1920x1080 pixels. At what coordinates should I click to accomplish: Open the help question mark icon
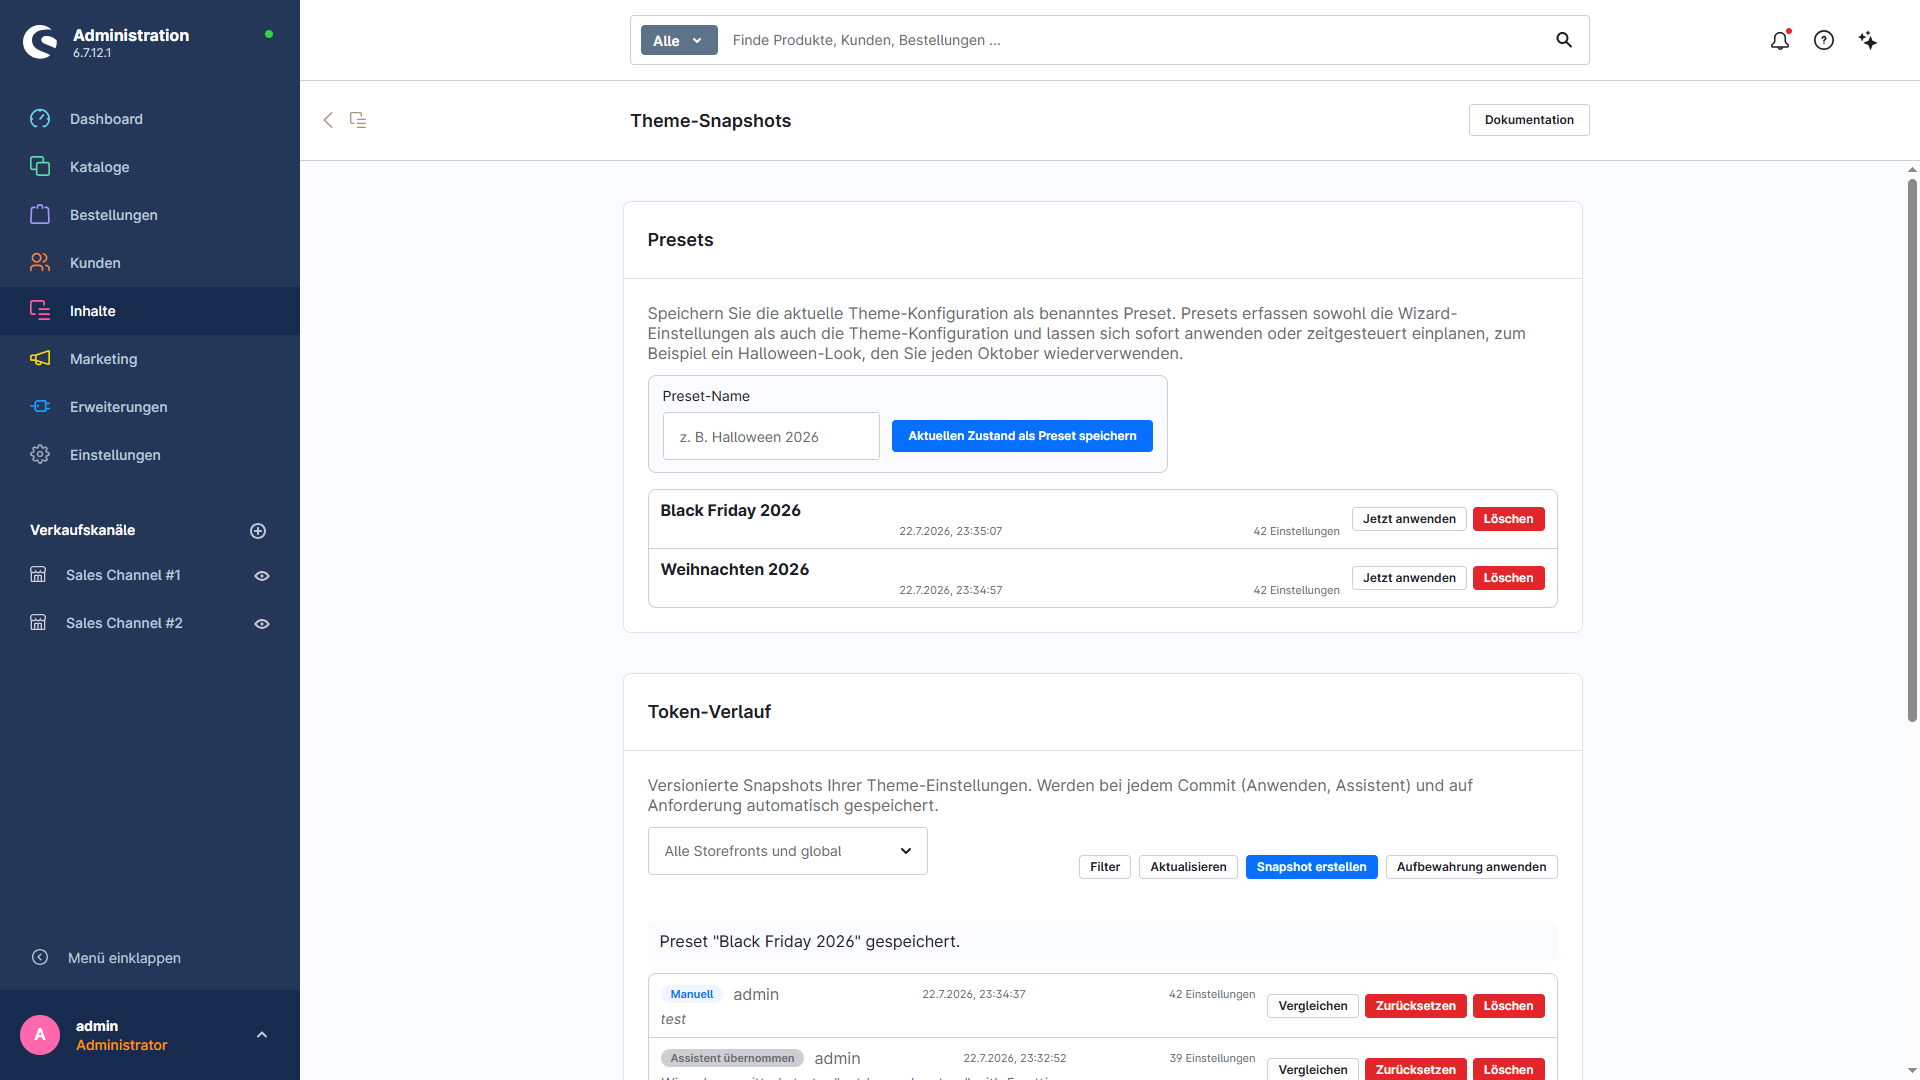1824,40
